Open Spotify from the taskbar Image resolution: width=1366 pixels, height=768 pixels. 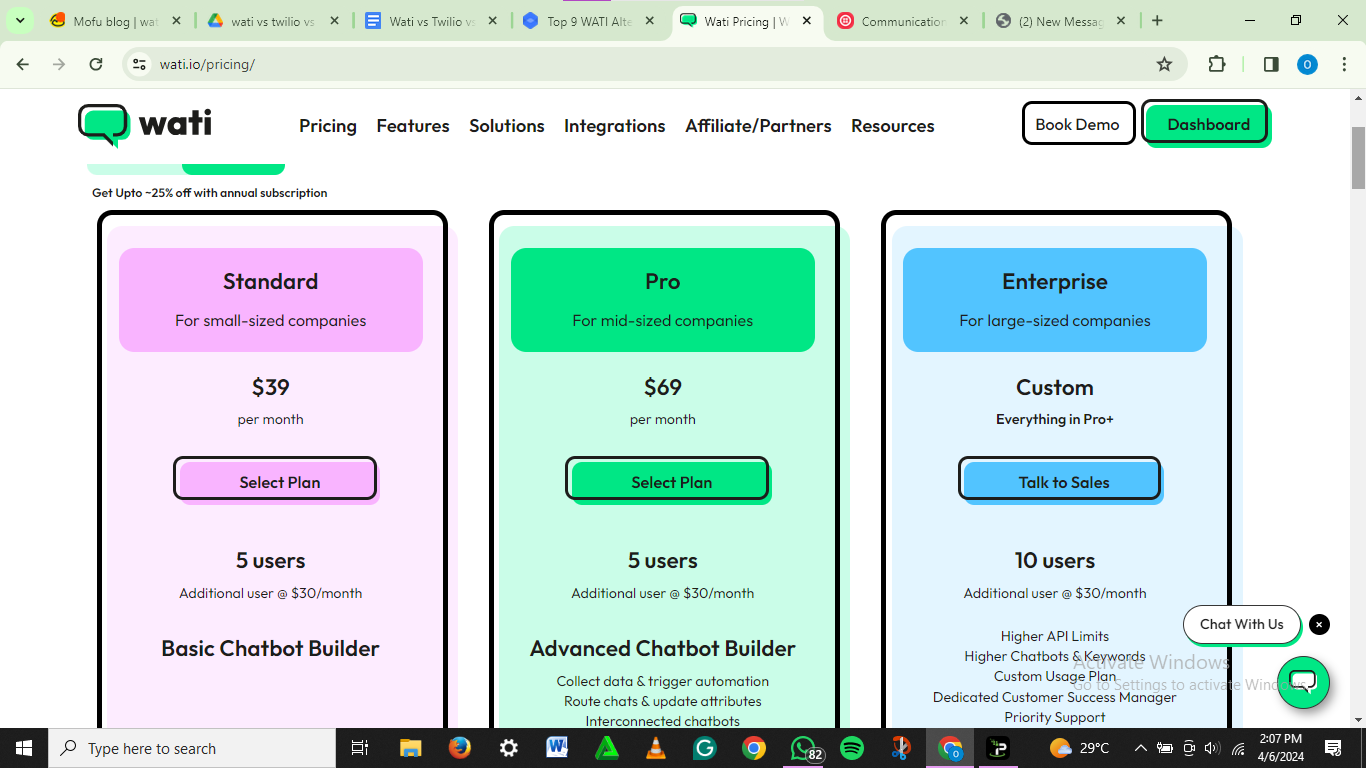852,748
